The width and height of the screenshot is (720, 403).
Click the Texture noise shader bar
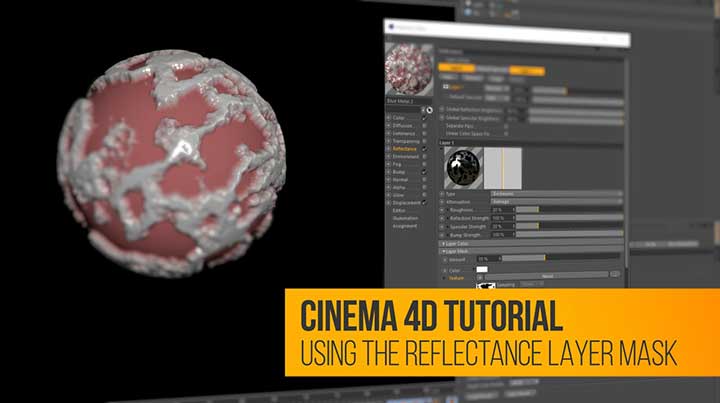pos(548,275)
